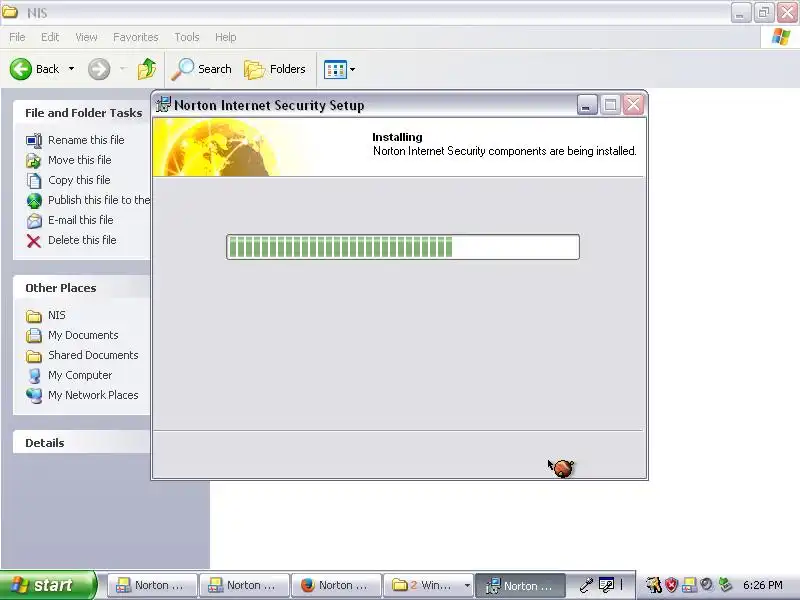Switch to second Norton taskbar button
This screenshot has height=600, width=800.
click(244, 585)
